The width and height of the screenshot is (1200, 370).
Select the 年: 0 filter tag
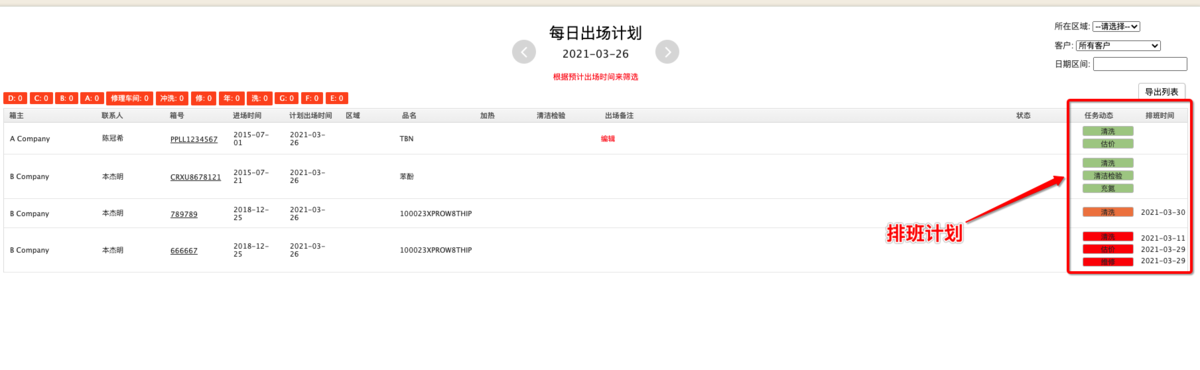tap(232, 98)
